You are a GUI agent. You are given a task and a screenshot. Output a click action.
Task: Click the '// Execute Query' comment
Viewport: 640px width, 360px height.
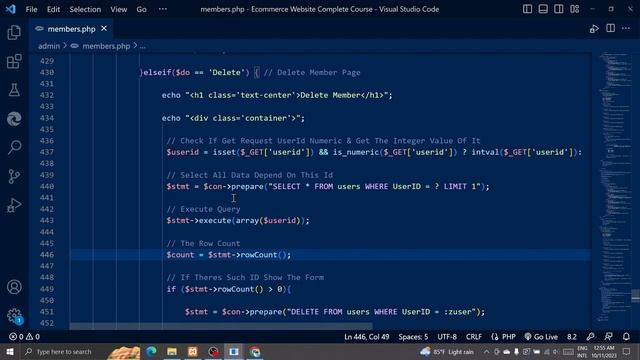pos(203,209)
